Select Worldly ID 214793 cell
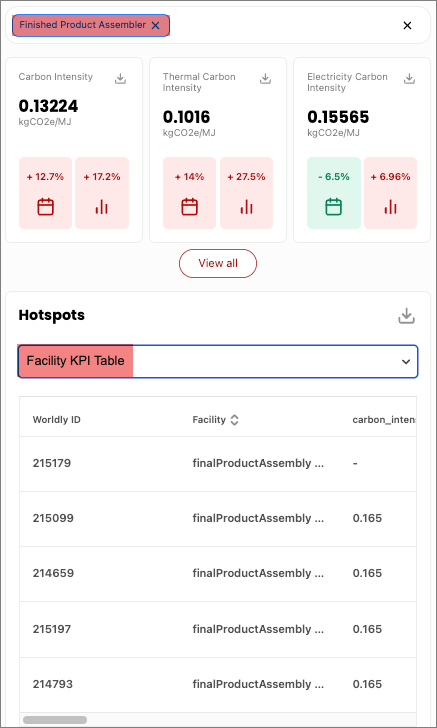This screenshot has height=728, width=437. tap(52, 684)
